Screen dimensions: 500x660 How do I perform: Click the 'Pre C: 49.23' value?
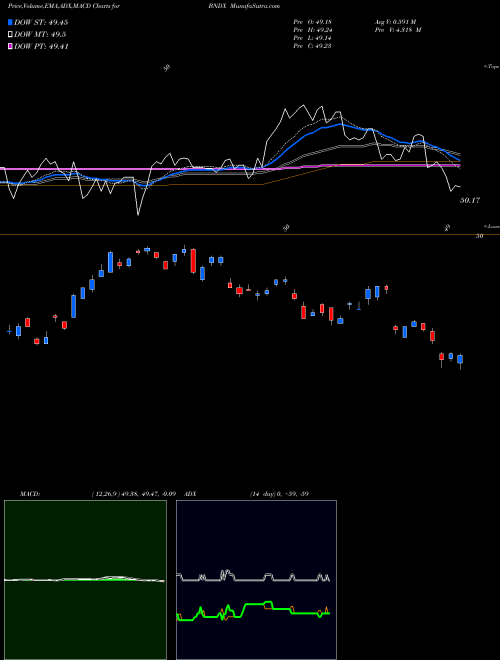point(313,46)
